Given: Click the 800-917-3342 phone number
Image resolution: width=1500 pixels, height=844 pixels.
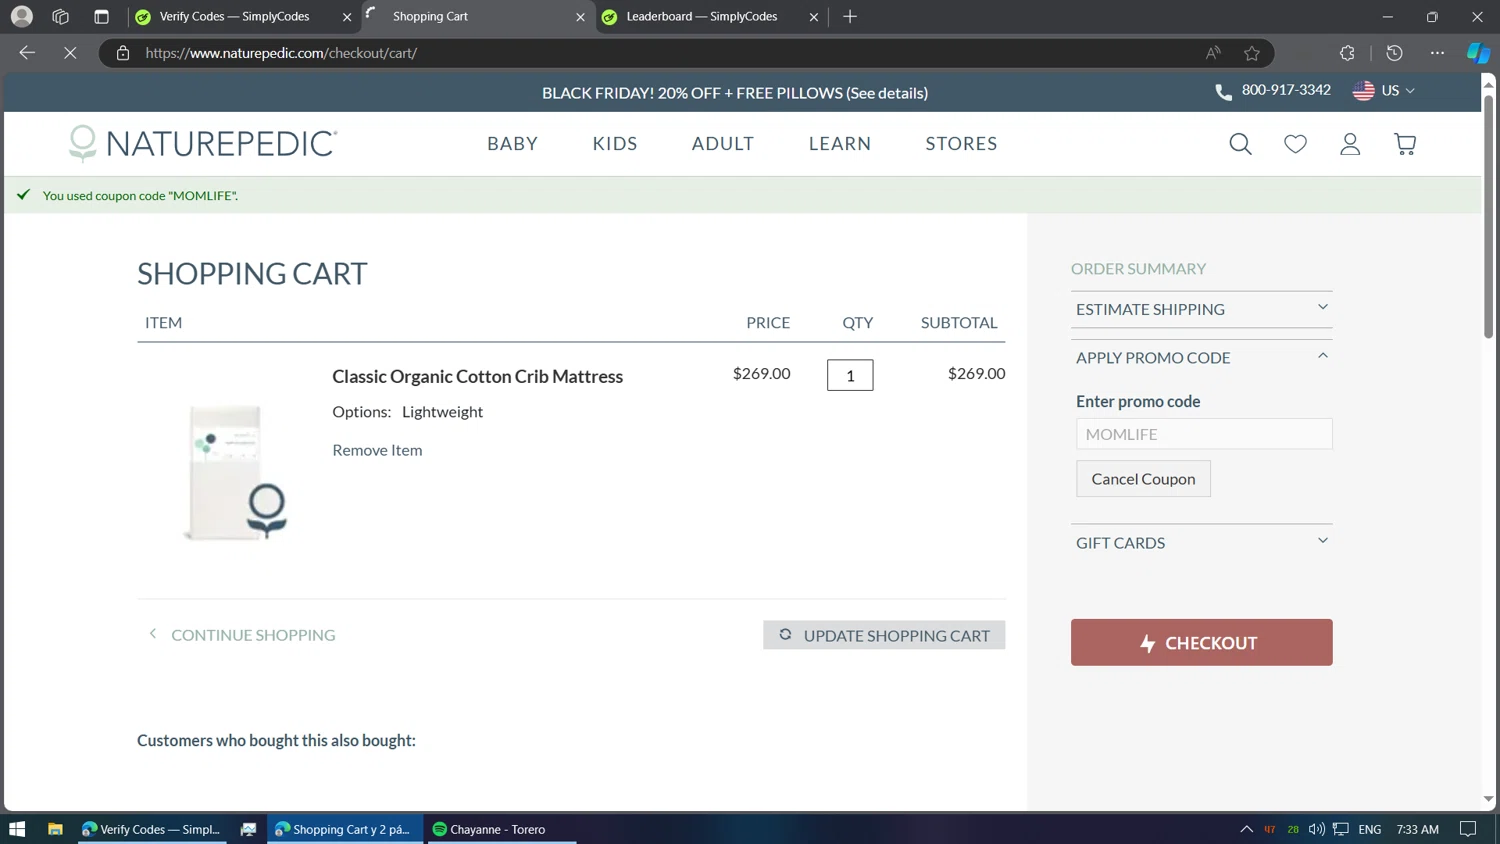Looking at the screenshot, I should tap(1286, 90).
